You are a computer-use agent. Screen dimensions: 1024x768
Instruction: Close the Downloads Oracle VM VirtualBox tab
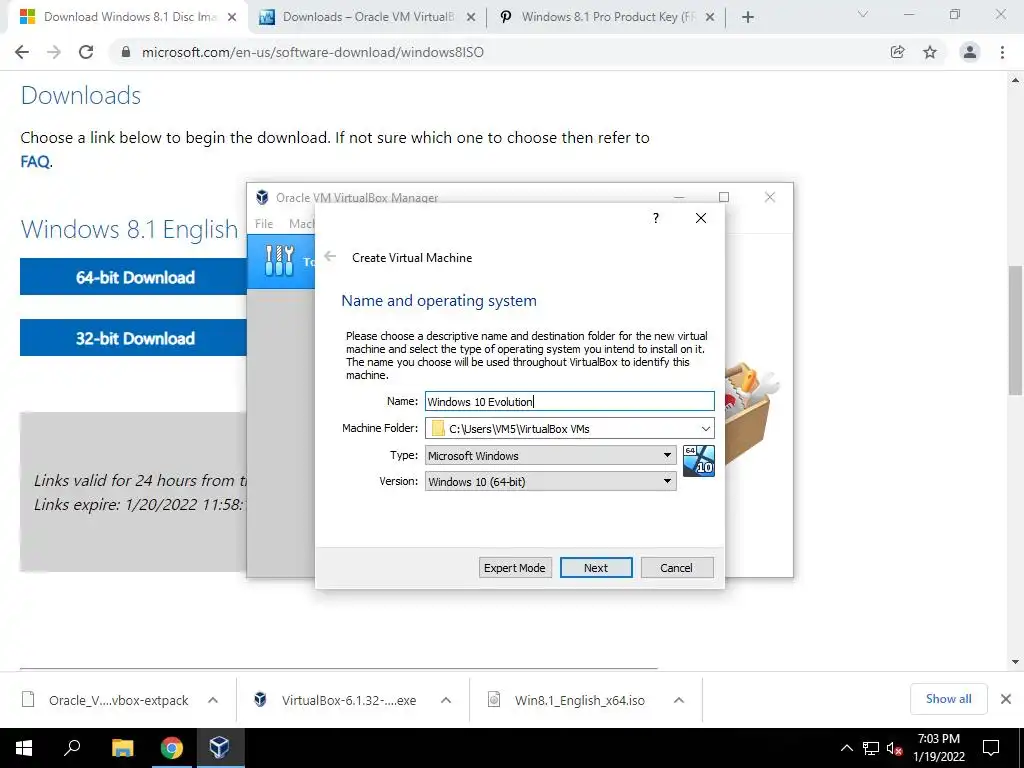pos(471,17)
